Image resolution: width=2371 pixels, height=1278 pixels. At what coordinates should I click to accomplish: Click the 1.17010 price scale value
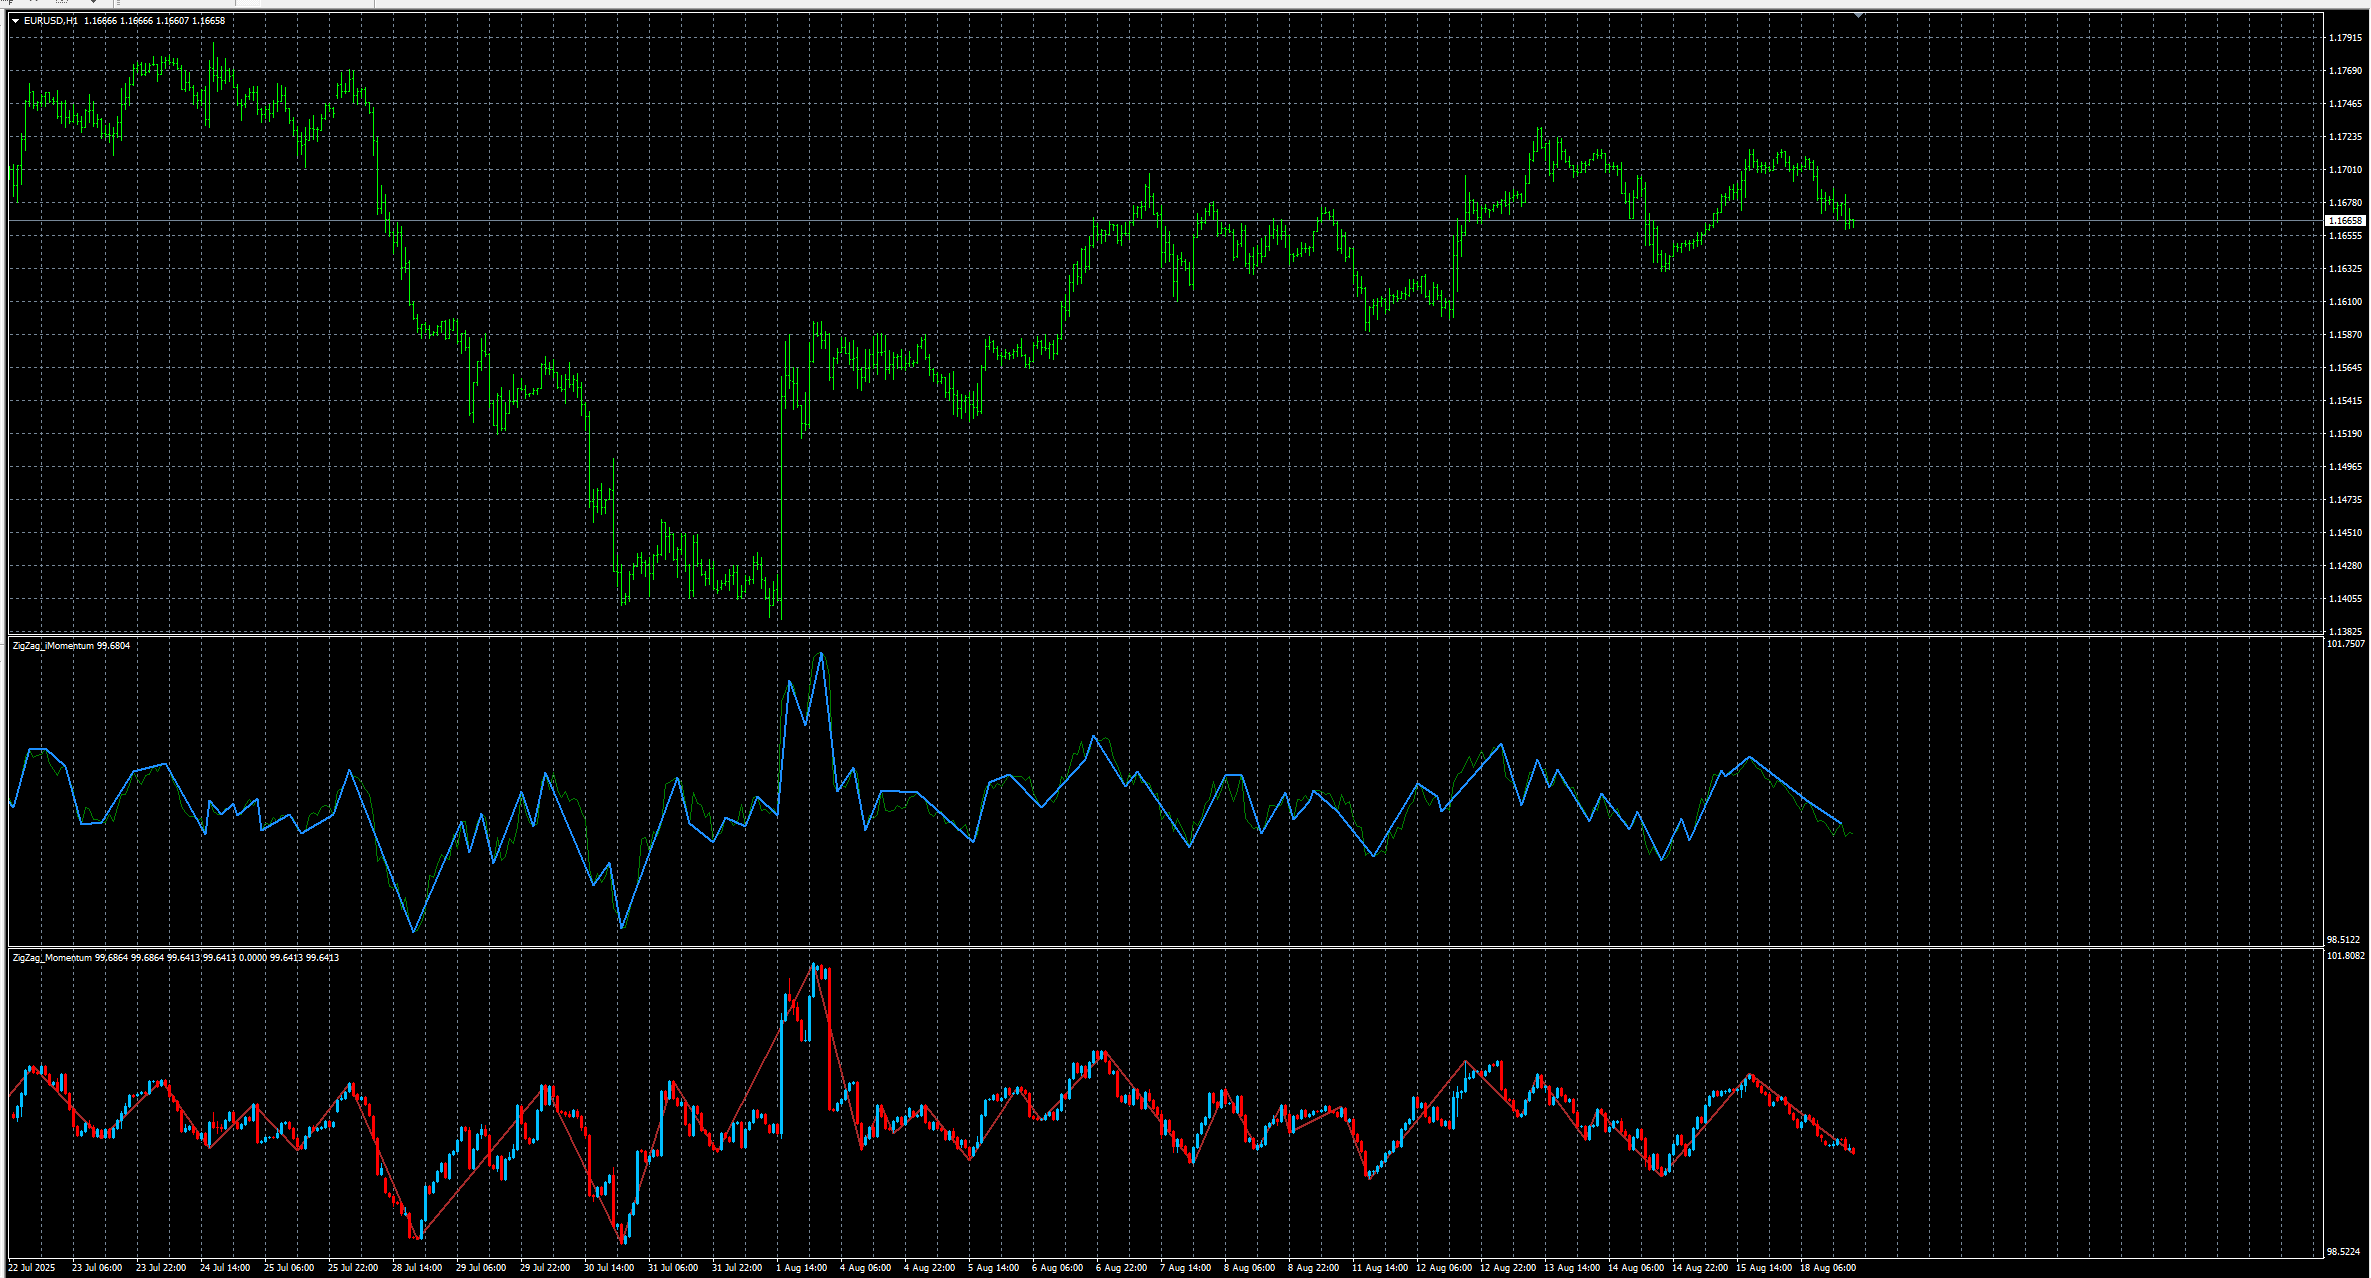pyautogui.click(x=2345, y=170)
